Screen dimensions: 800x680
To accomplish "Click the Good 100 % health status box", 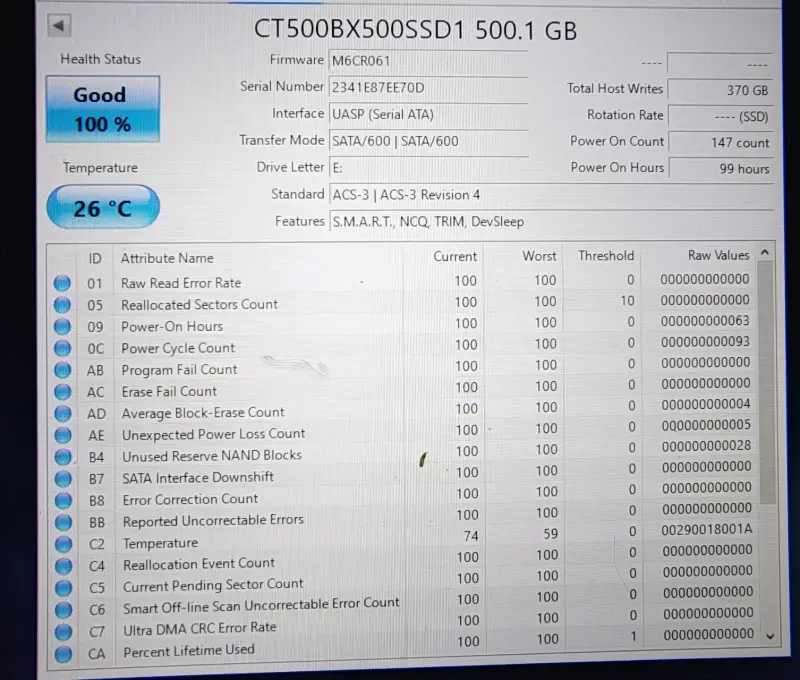I will coord(103,109).
